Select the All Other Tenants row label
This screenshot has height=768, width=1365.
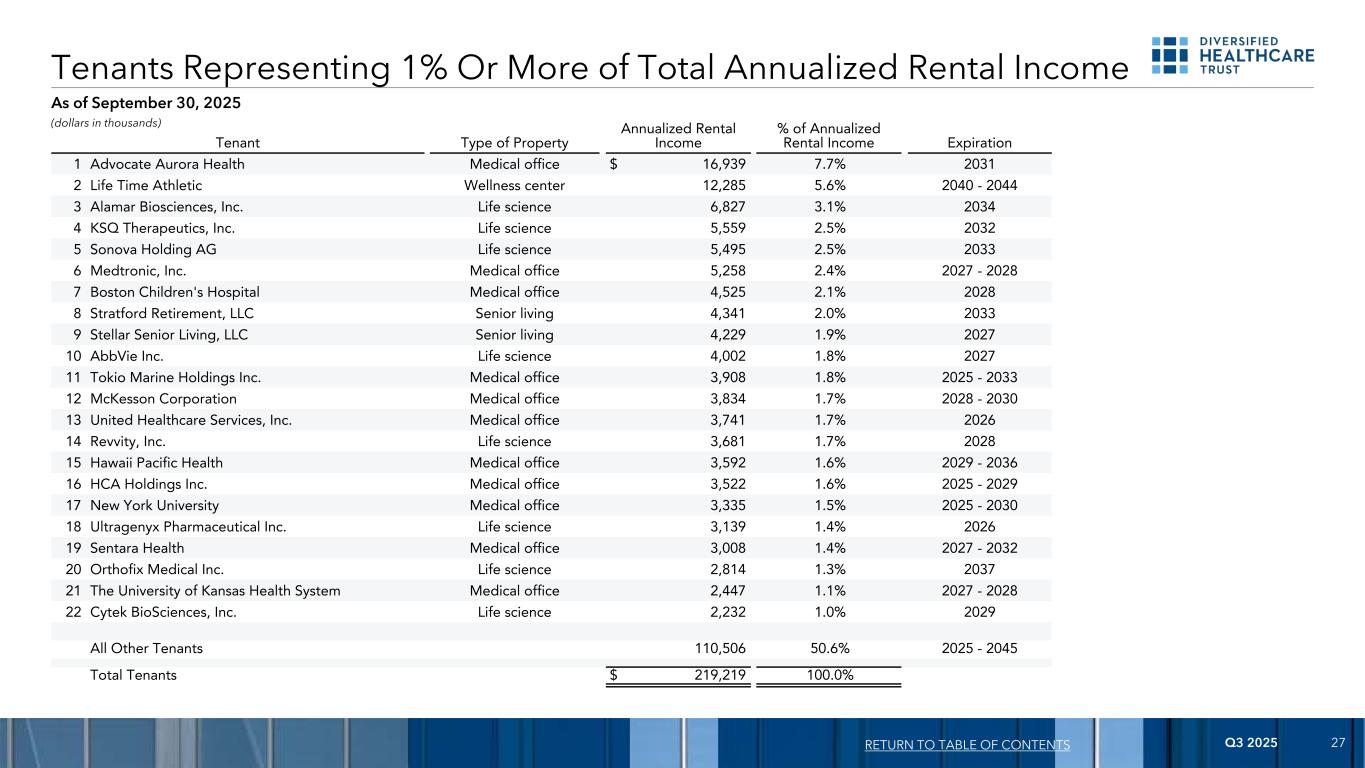[146, 648]
